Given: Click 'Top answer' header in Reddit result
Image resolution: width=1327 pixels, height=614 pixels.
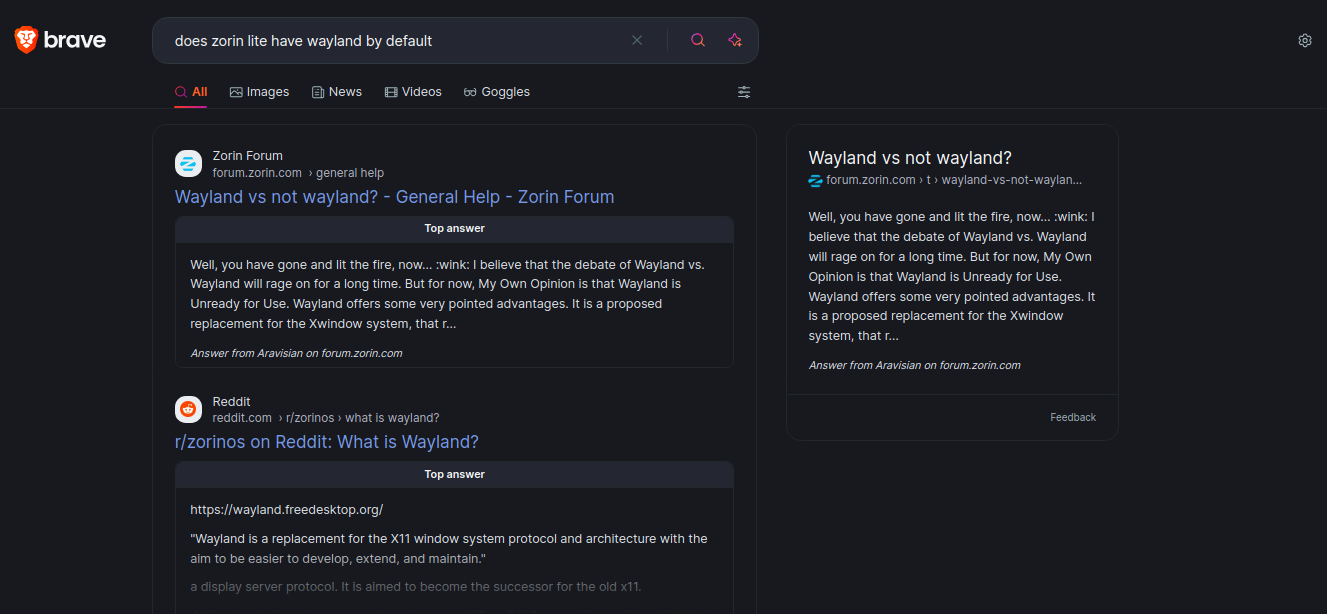Looking at the screenshot, I should coord(454,475).
